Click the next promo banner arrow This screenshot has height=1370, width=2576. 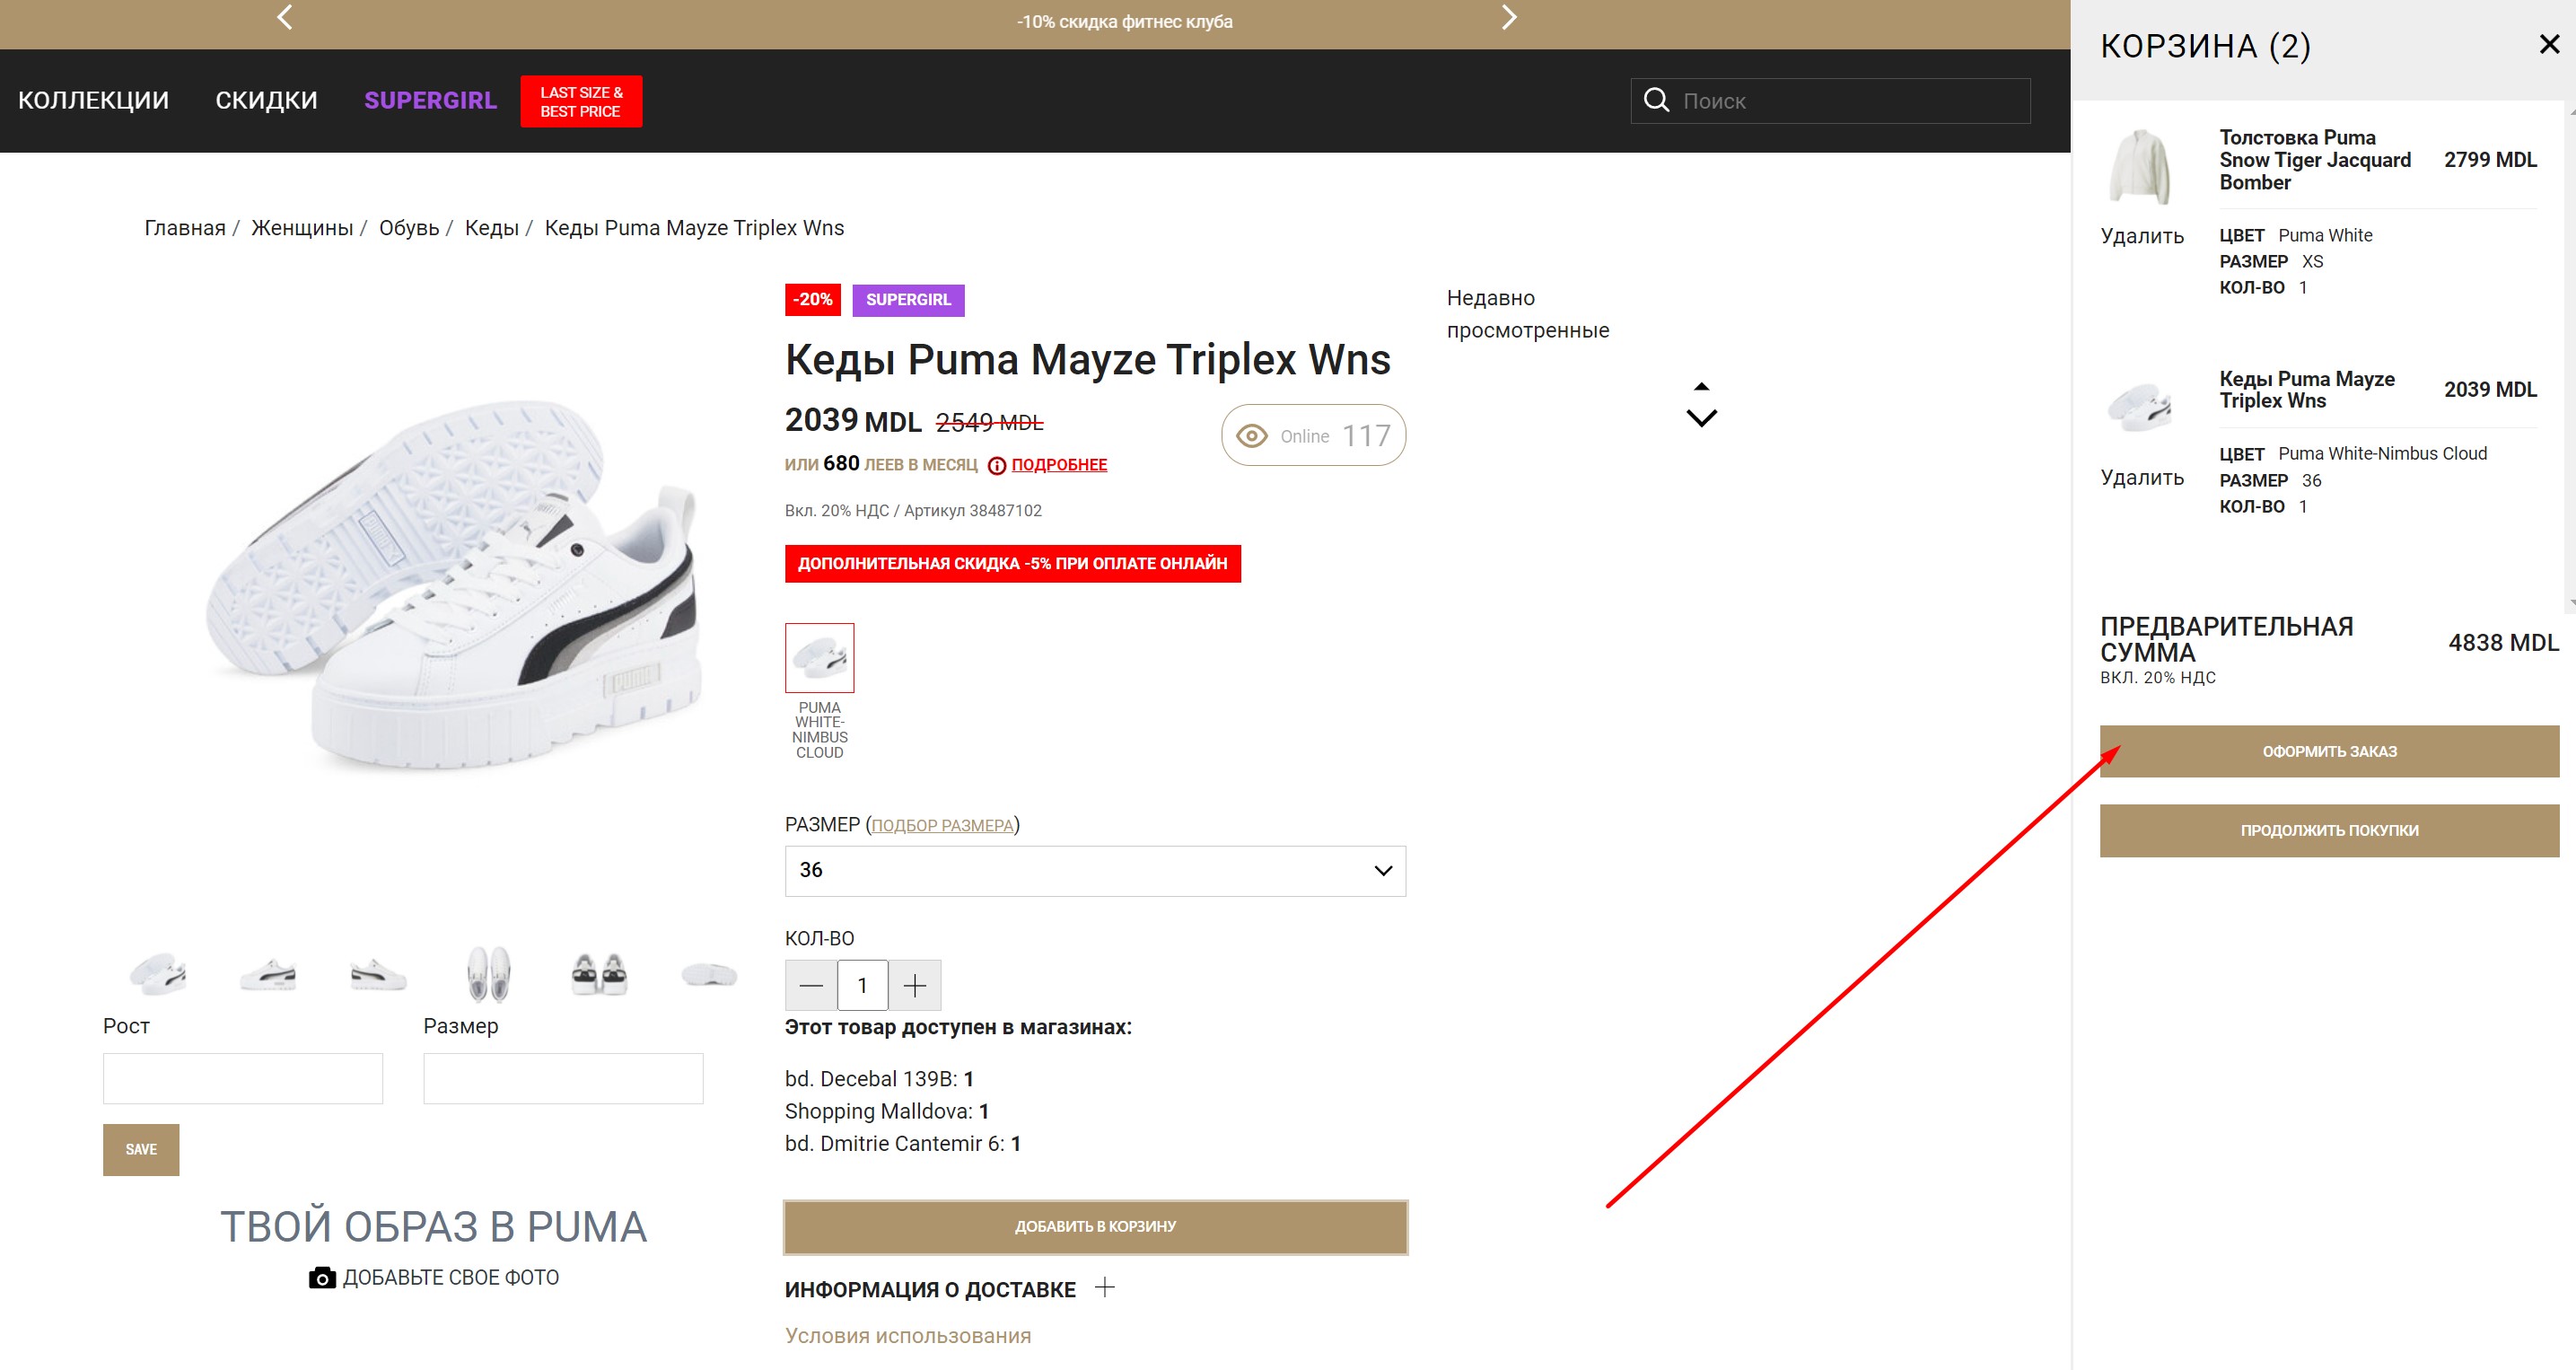pyautogui.click(x=1509, y=18)
